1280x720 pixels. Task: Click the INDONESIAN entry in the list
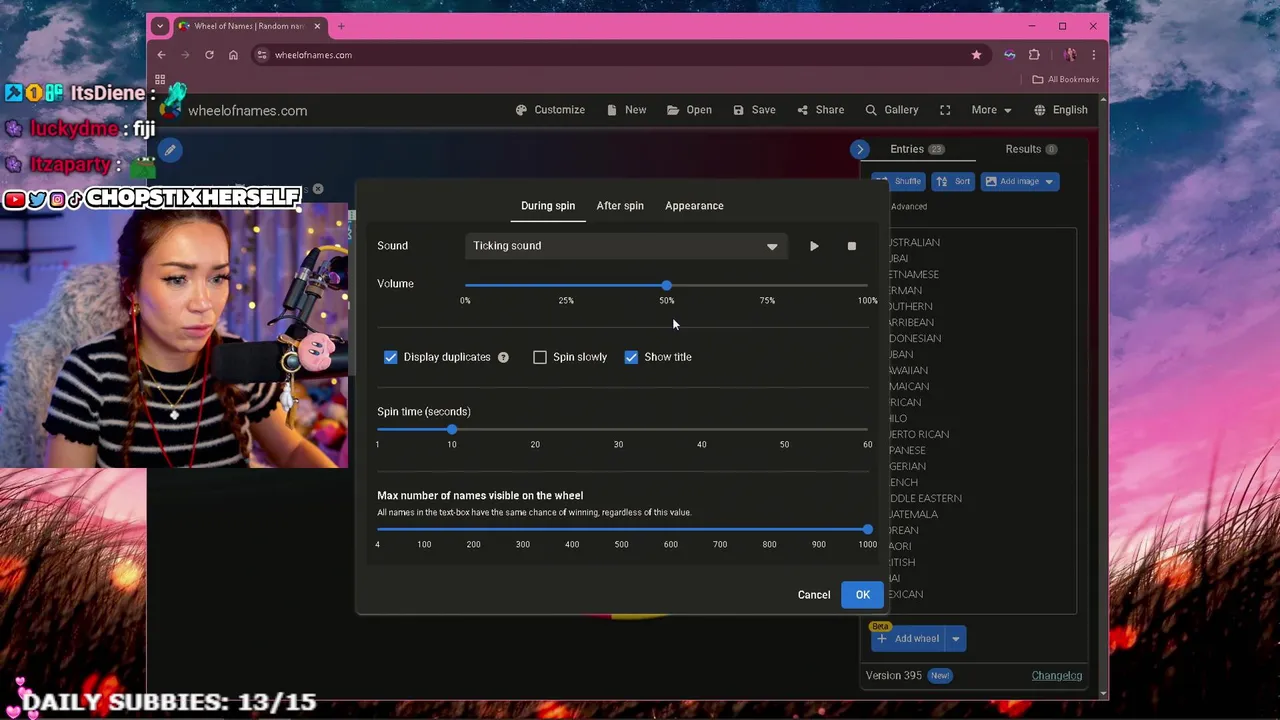tap(914, 339)
